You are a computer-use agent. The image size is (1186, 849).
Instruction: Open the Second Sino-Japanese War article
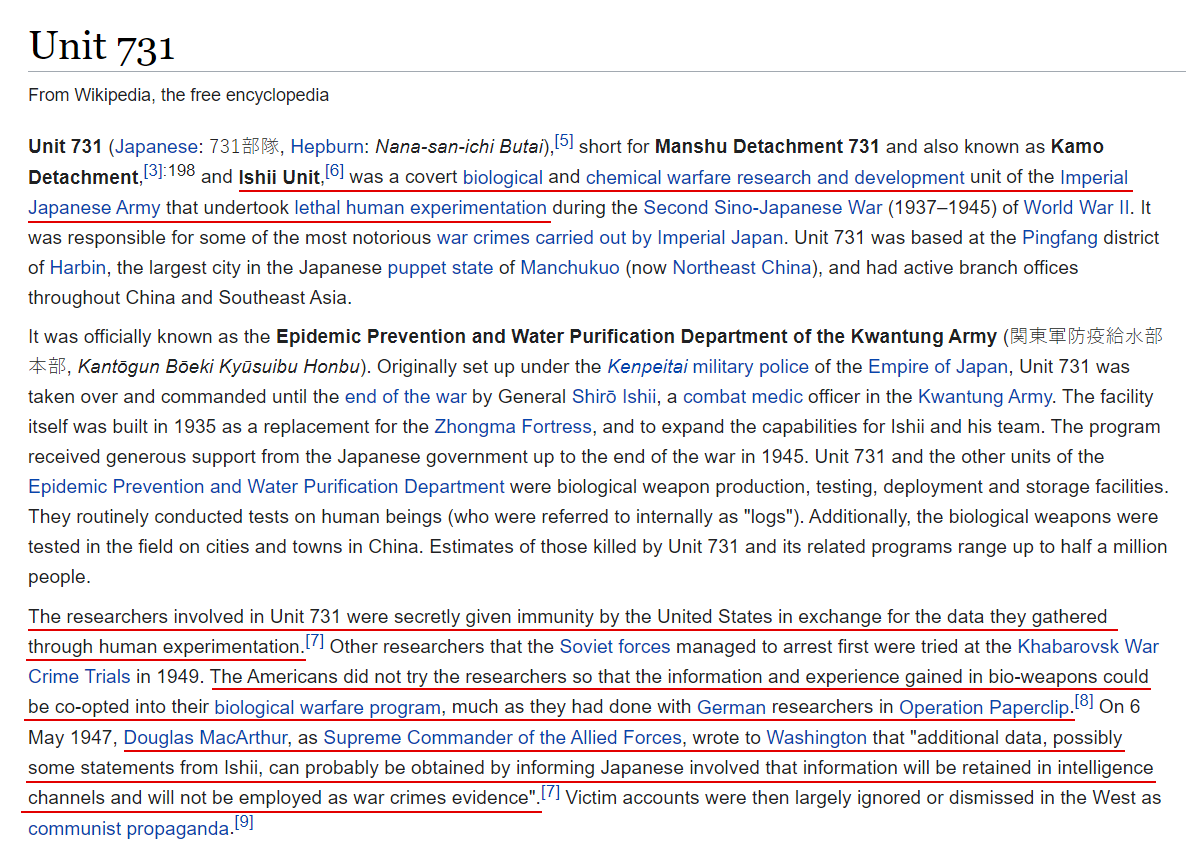pyautogui.click(x=762, y=207)
